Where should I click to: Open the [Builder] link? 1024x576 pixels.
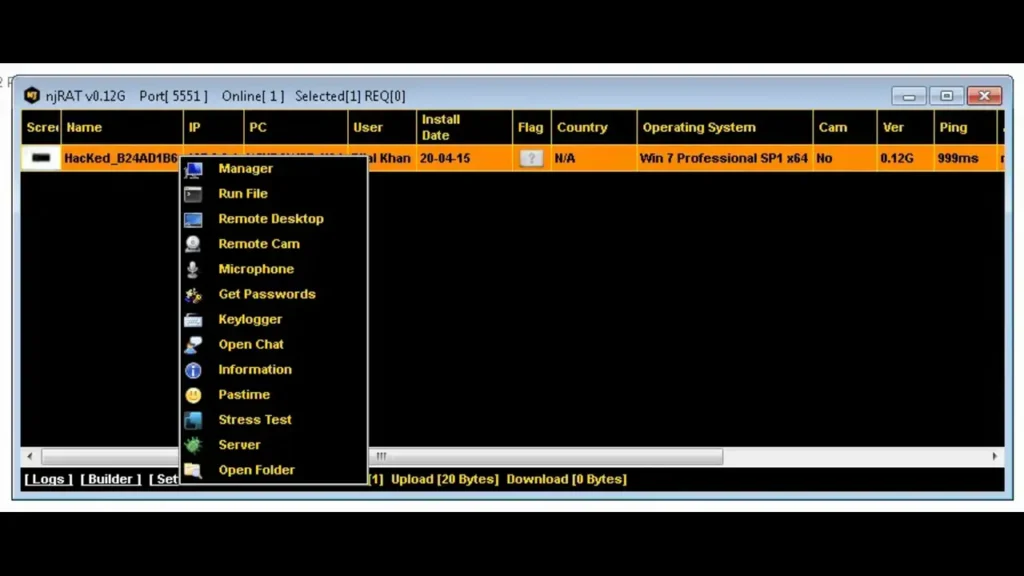pyautogui.click(x=111, y=479)
